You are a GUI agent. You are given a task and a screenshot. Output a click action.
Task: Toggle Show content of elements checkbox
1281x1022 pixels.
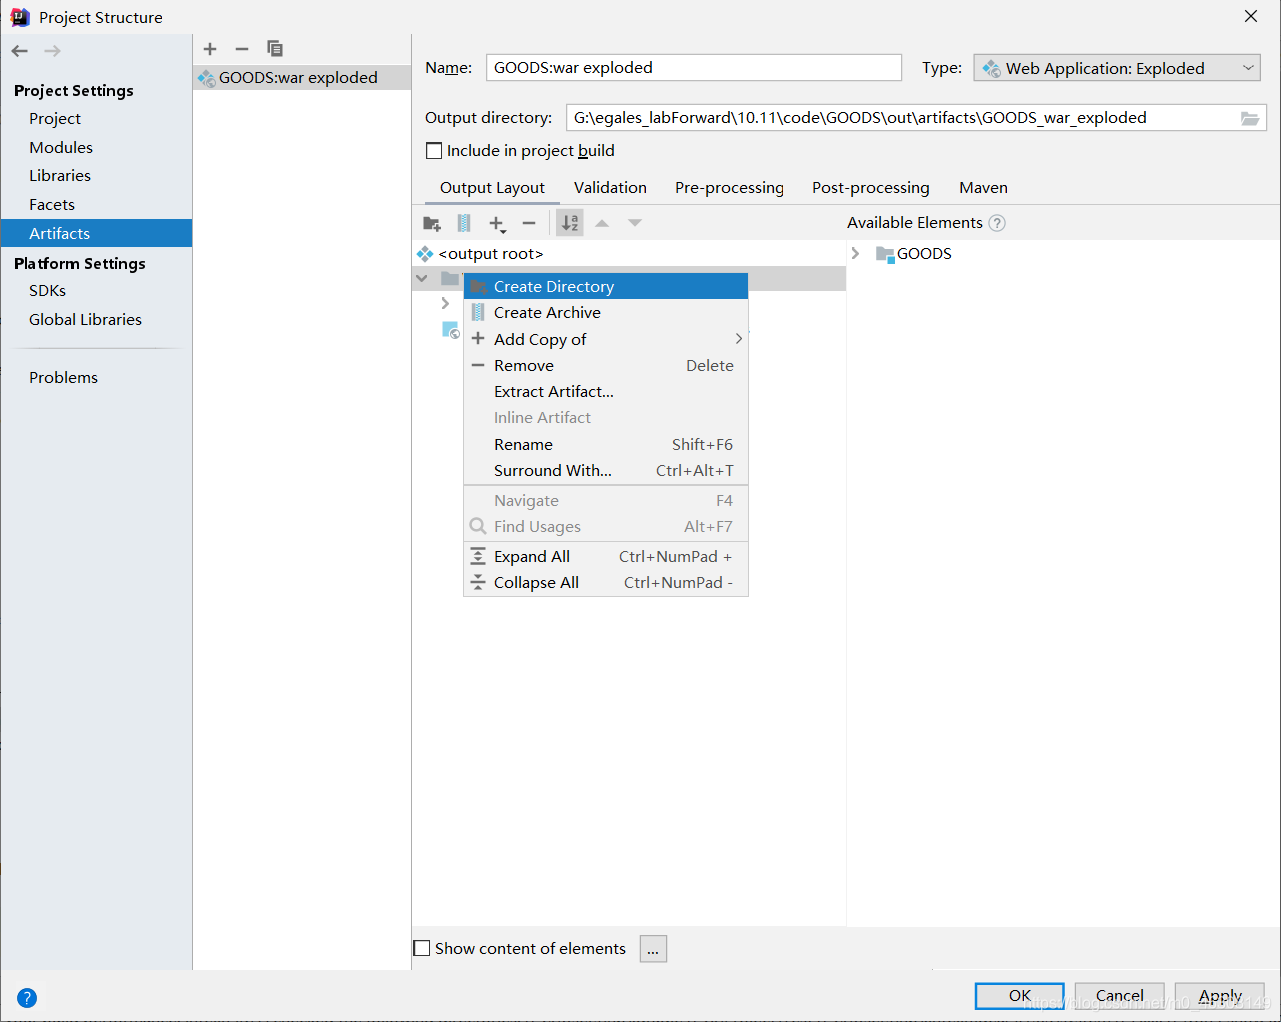pyautogui.click(x=422, y=948)
